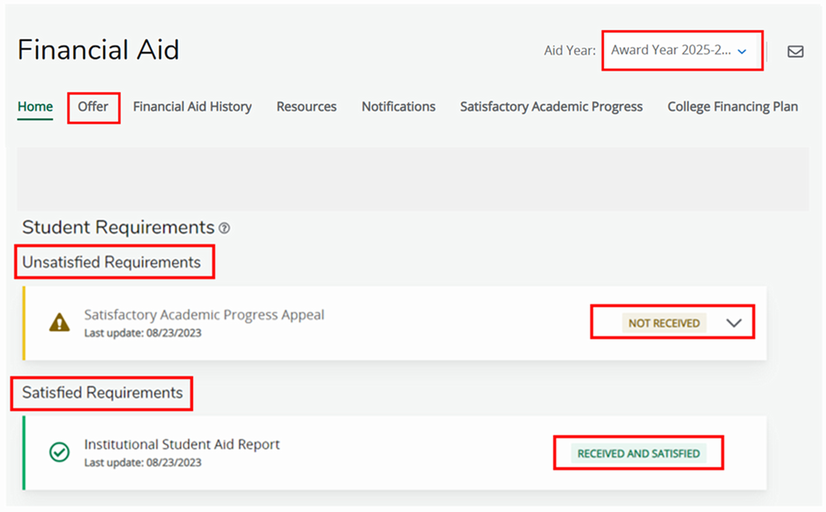Select Institutional Student Aid Report requirement title

182,444
